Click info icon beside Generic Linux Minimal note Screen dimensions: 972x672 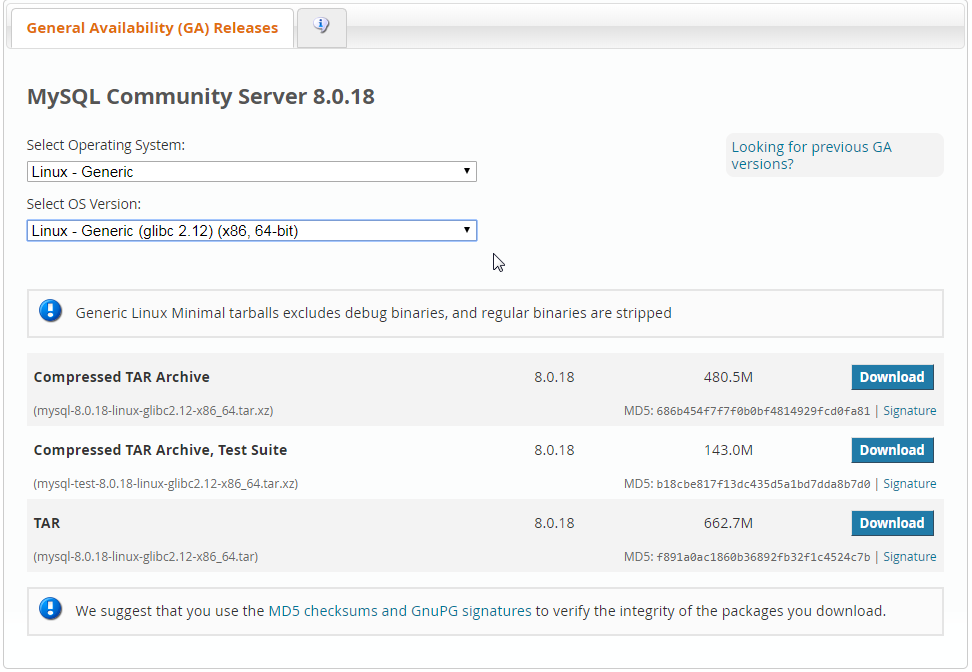click(50, 311)
